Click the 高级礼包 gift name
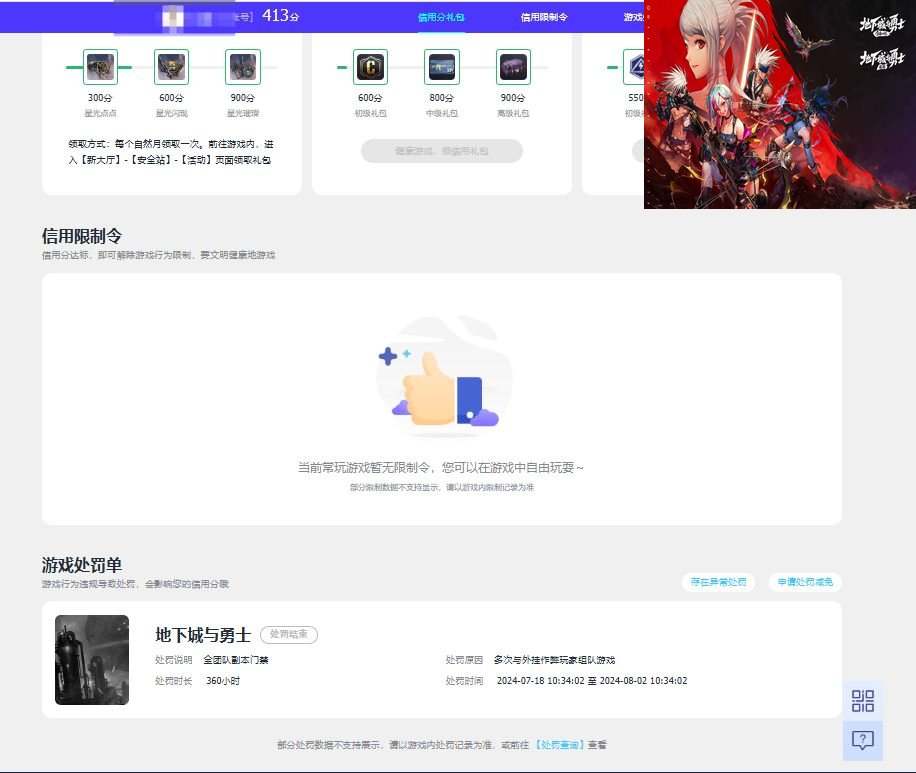Image resolution: width=916 pixels, height=773 pixels. click(x=513, y=113)
